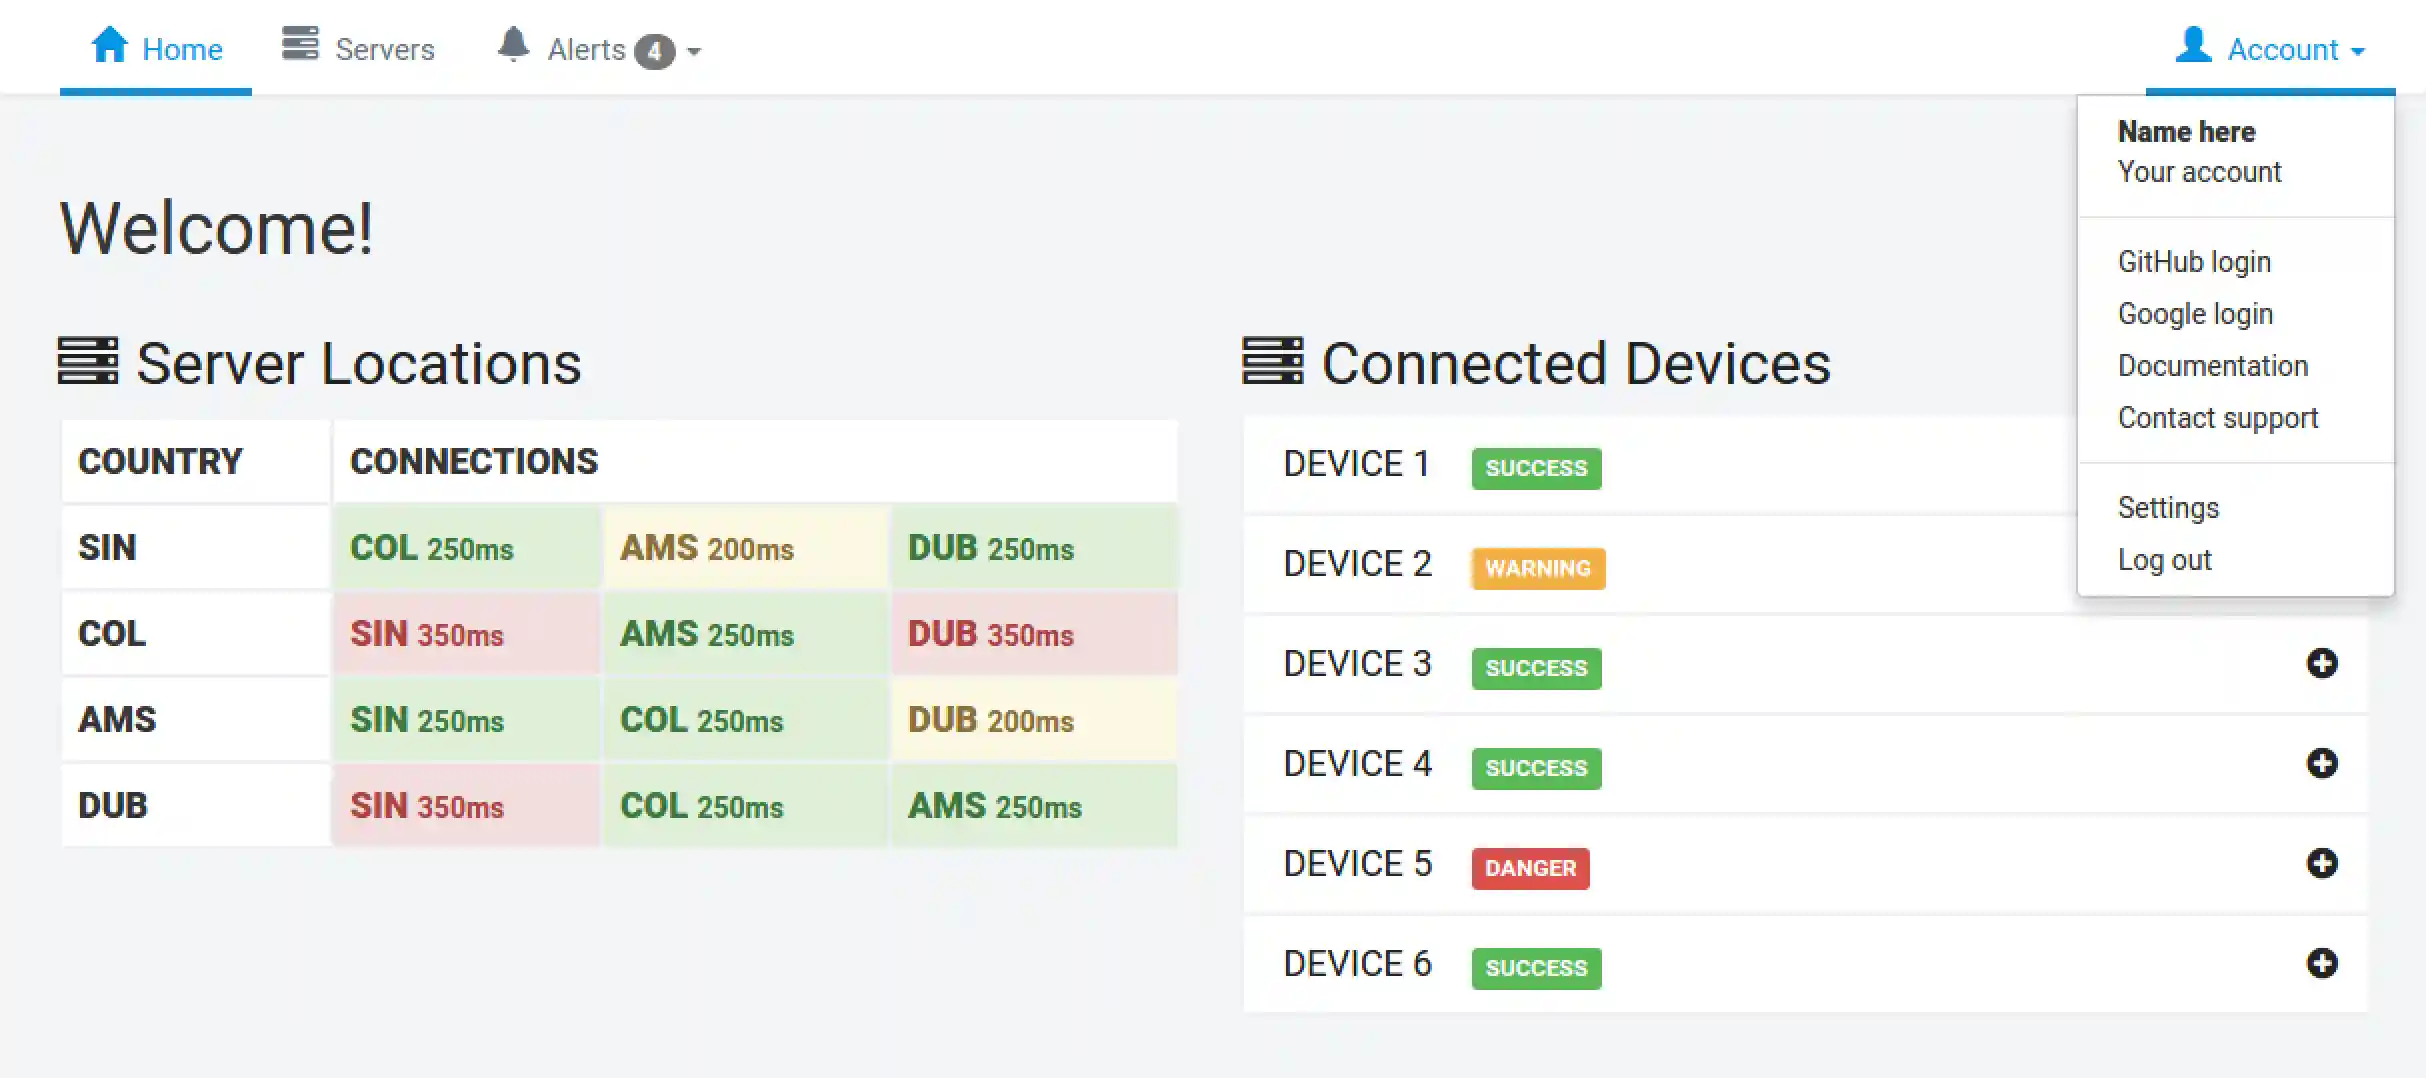This screenshot has width=2426, height=1078.
Task: Click the server icon beside Connected Devices heading
Action: (x=1272, y=361)
